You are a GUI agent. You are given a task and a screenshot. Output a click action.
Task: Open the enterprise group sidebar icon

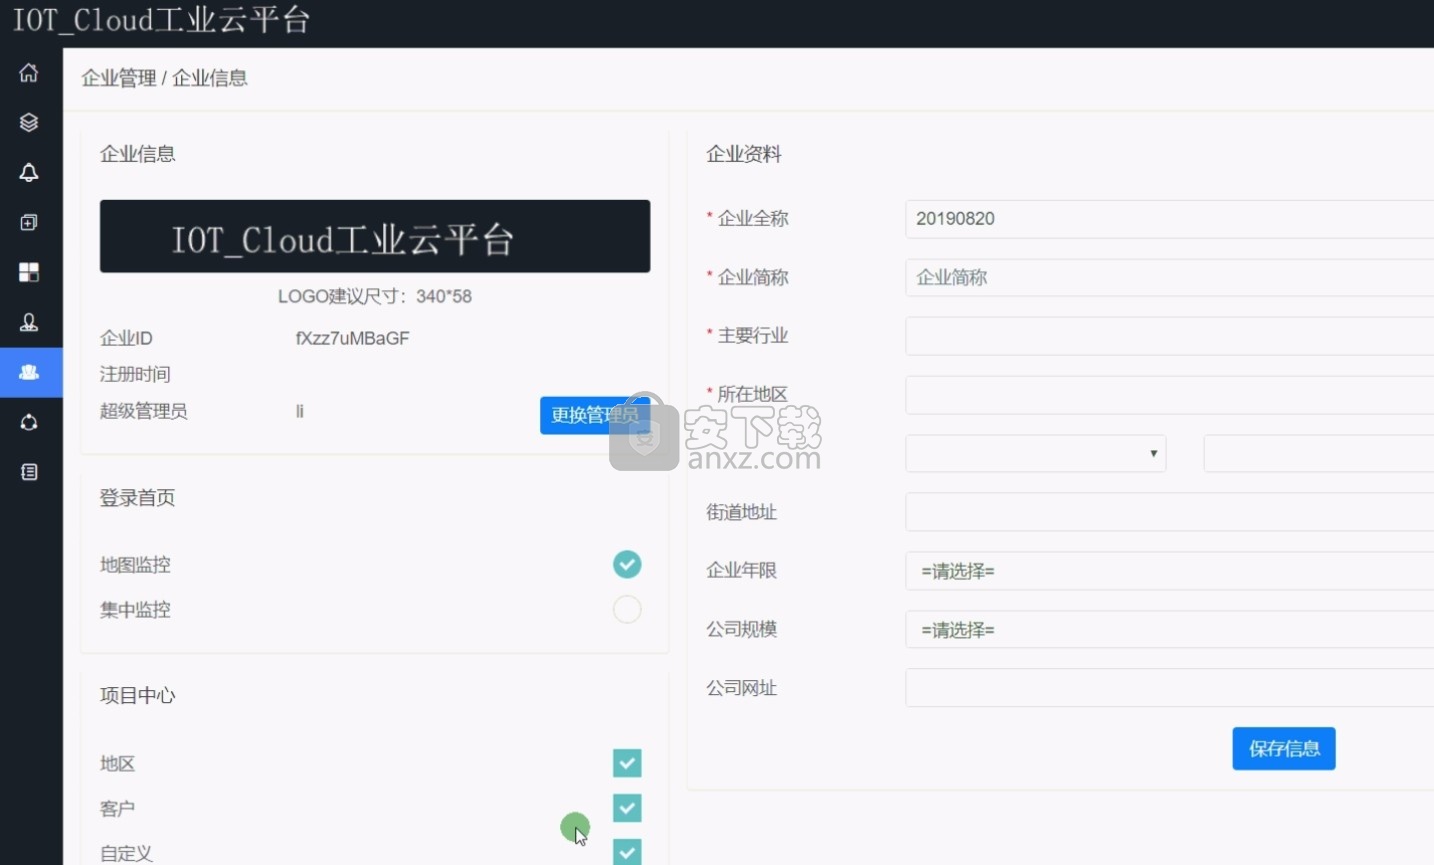(x=29, y=372)
